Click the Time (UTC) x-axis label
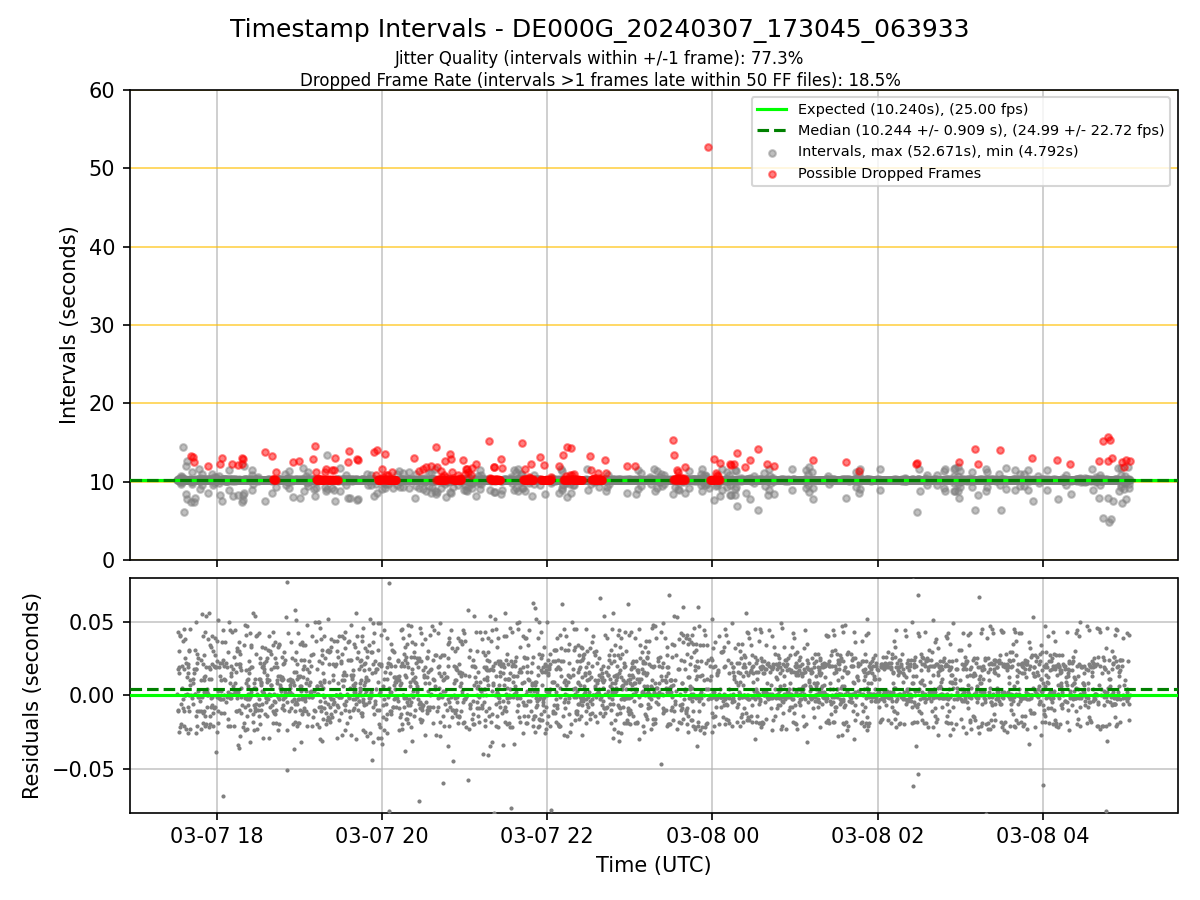 (x=653, y=865)
